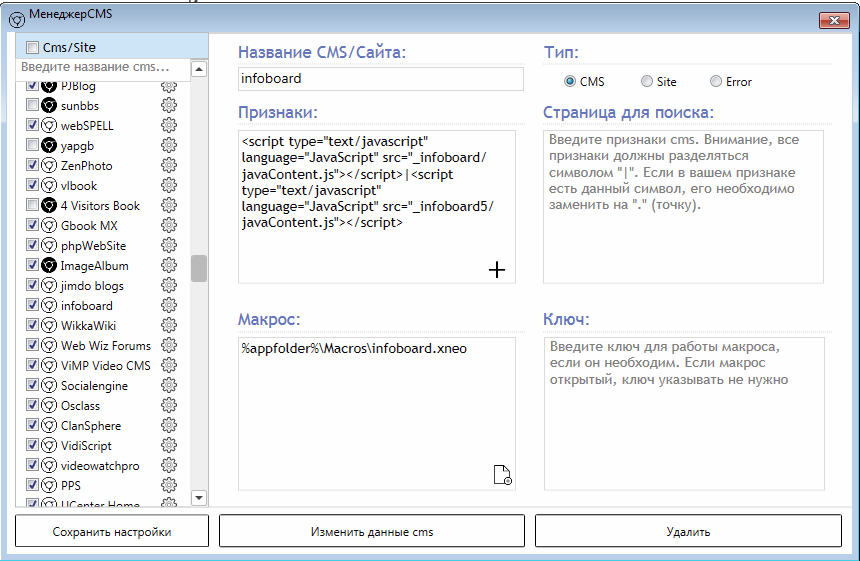Viewport: 860px width, 561px height.
Task: Open gear settings for ClanSphere
Action: coord(169,425)
